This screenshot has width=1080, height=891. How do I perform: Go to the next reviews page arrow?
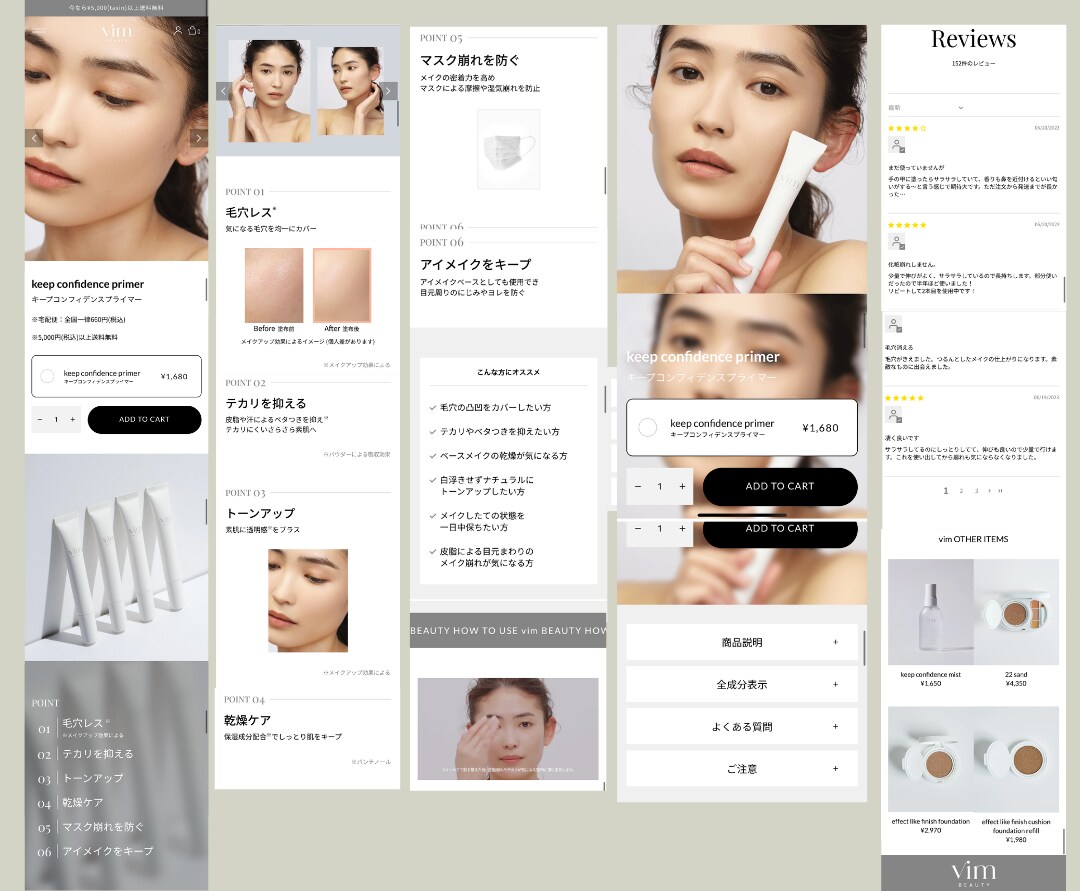point(990,491)
